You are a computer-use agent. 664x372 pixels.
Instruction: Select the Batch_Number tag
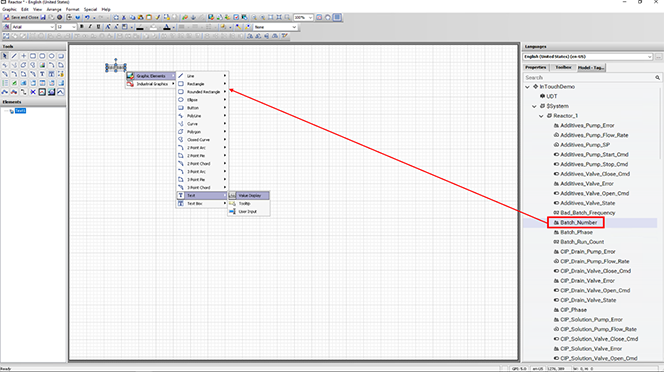click(x=578, y=222)
